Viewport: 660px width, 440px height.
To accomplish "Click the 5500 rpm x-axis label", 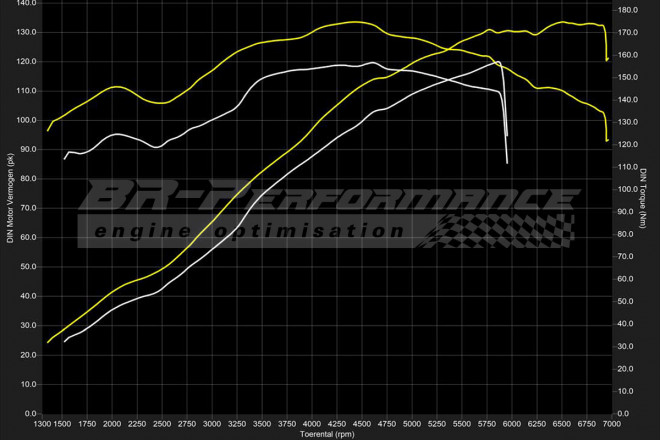I will pyautogui.click(x=461, y=424).
